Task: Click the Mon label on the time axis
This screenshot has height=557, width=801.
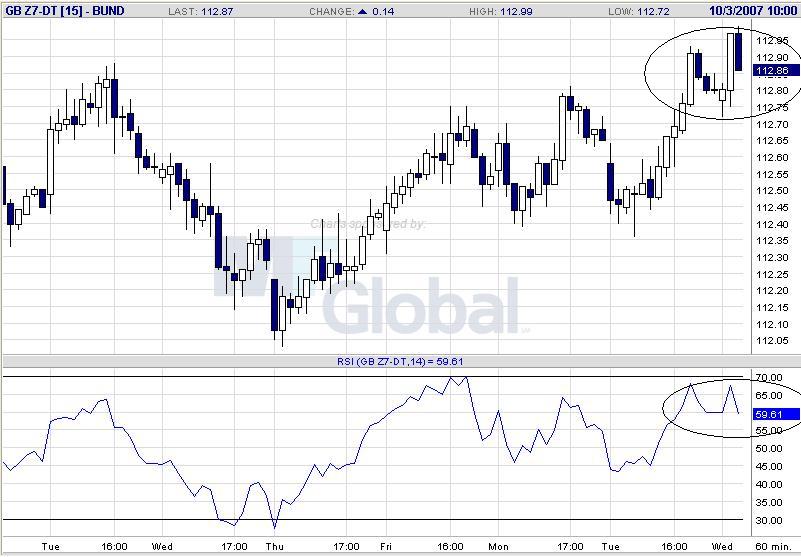Action: point(499,547)
